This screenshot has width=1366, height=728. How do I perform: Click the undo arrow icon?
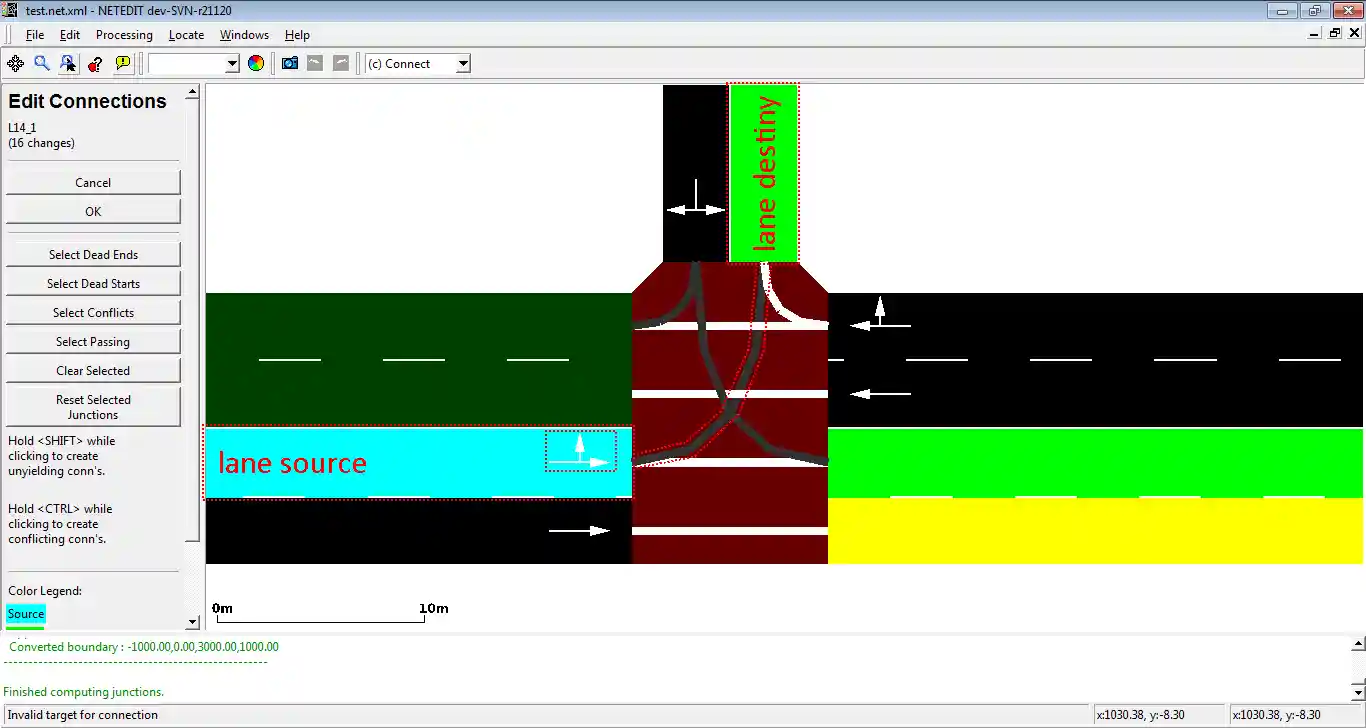click(315, 64)
